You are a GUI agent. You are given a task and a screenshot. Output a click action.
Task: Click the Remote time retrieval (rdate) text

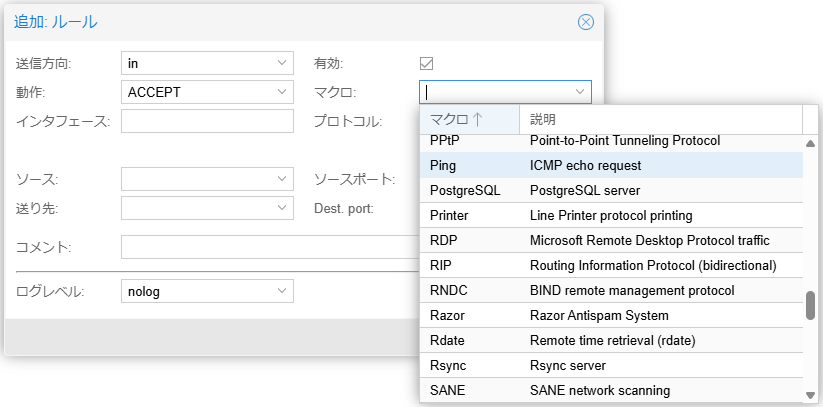[613, 340]
